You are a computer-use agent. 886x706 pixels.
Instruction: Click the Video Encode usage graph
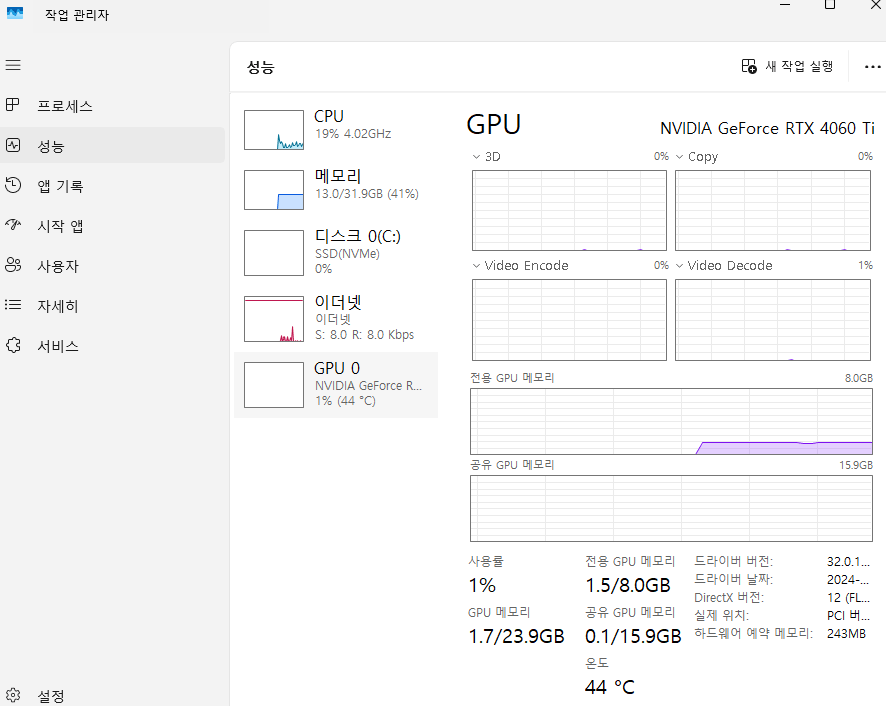[569, 319]
